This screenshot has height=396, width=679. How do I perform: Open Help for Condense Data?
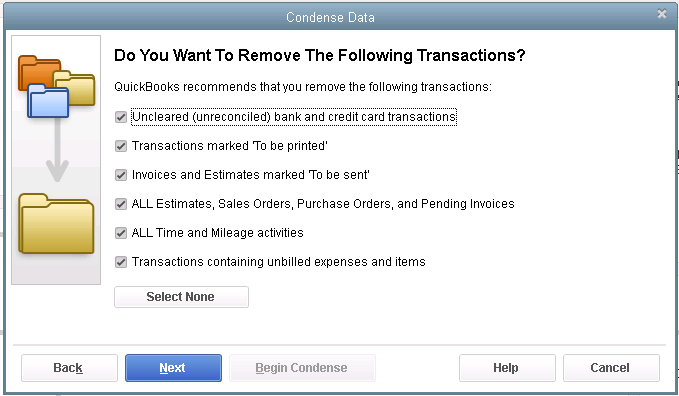pyautogui.click(x=507, y=368)
